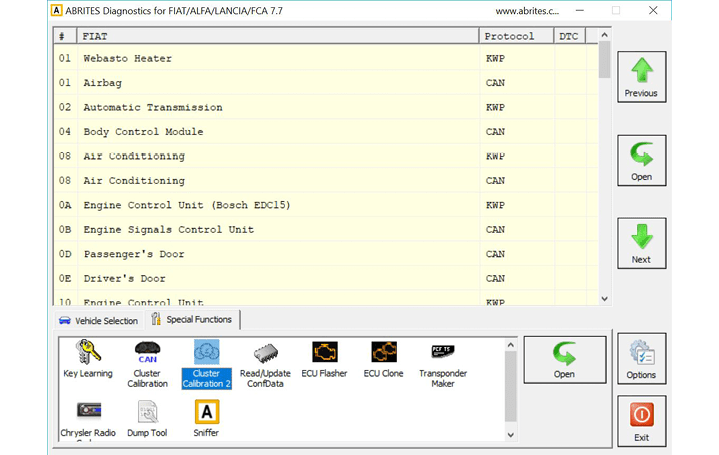The height and width of the screenshot is (455, 719).
Task: Click the Open button beside the function list
Action: [x=564, y=360]
